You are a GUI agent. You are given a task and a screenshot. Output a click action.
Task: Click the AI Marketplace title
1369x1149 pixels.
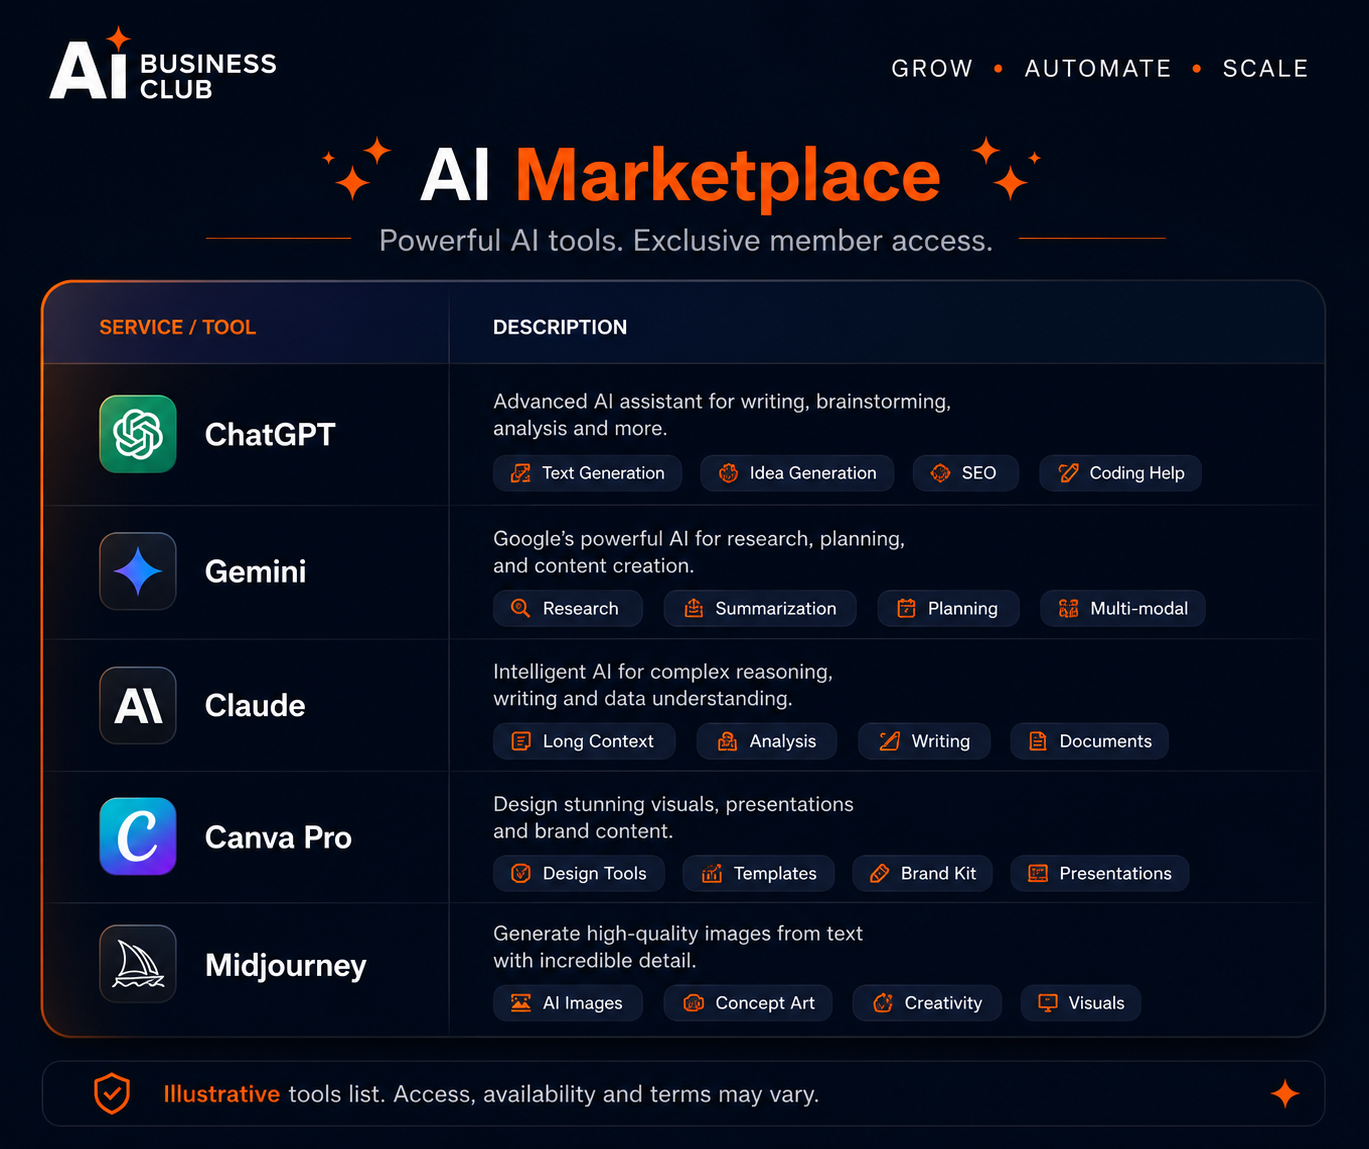click(x=680, y=175)
